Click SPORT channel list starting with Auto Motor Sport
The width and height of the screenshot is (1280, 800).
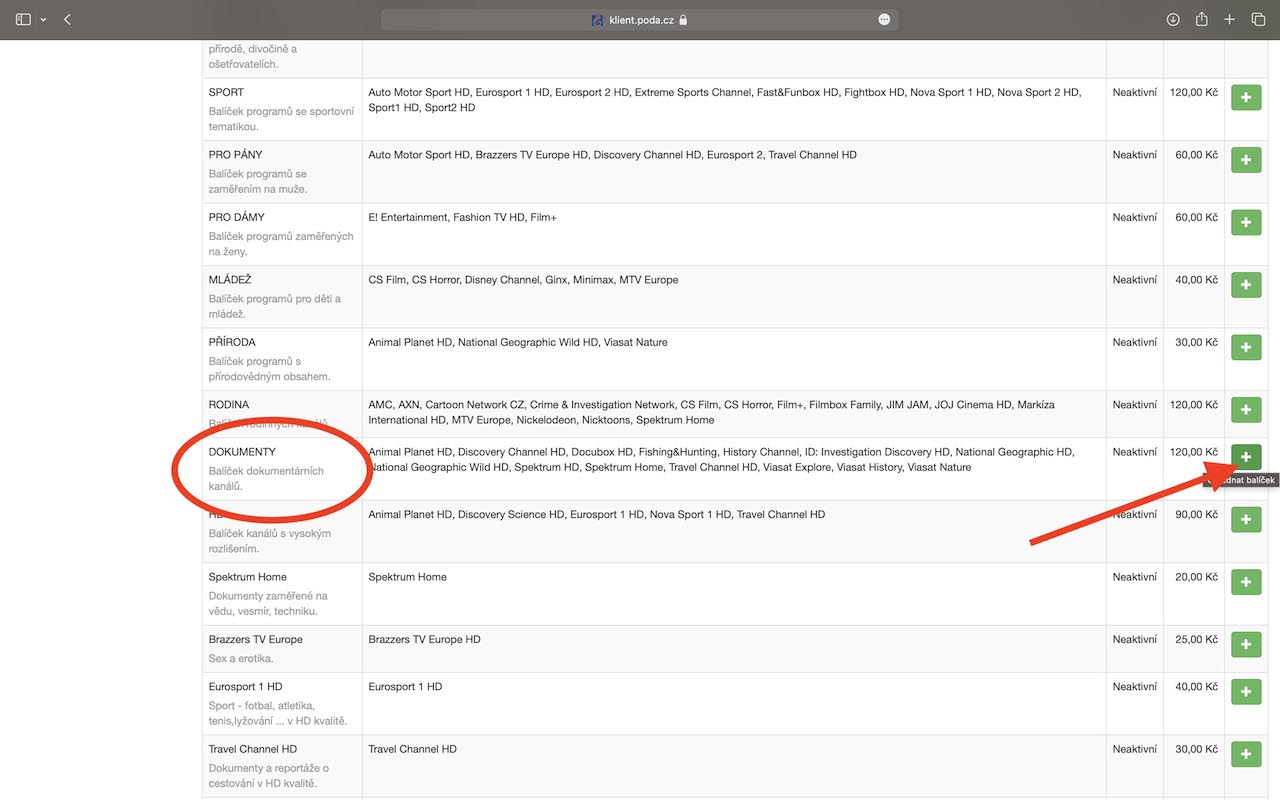pyautogui.click(x=725, y=100)
